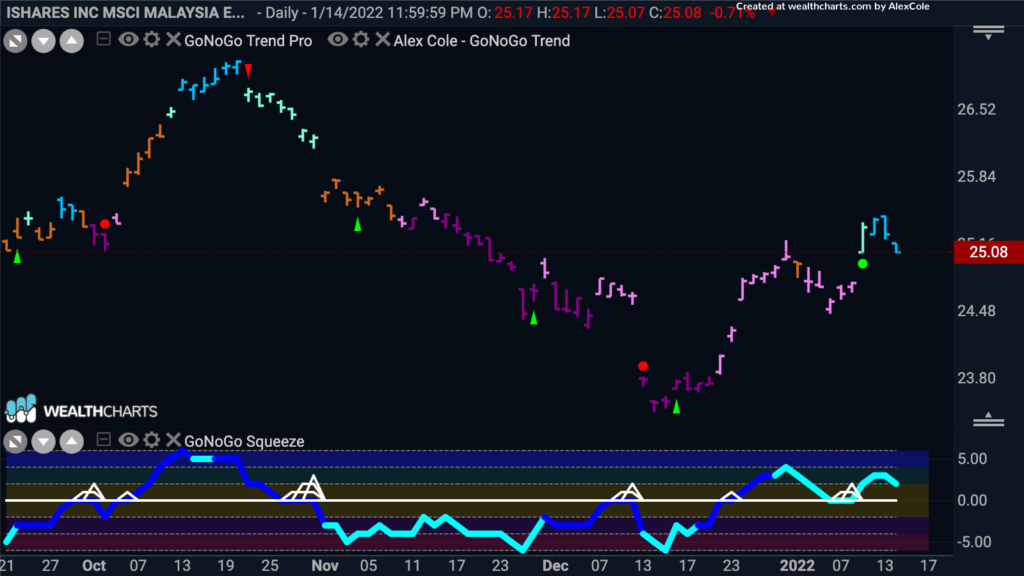The width and height of the screenshot is (1024, 576).
Task: Click the 5.00 oscillator axis label
Action: coord(972,459)
